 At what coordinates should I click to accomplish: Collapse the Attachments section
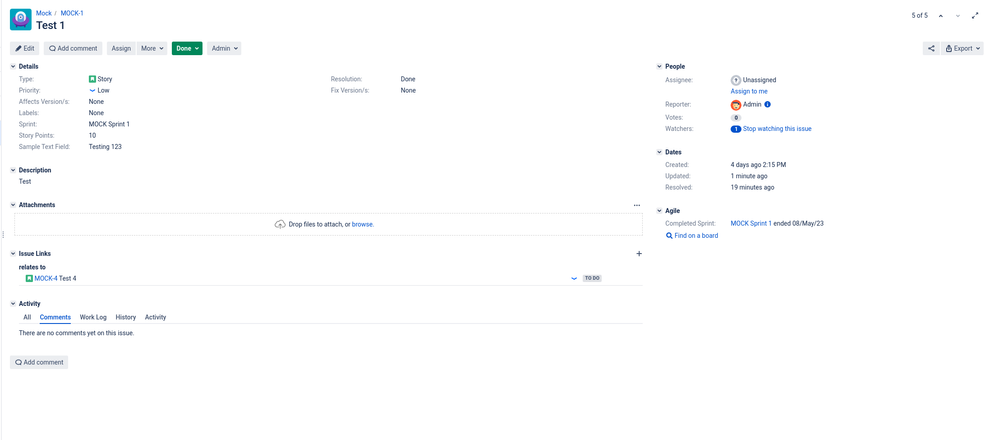[x=13, y=205]
